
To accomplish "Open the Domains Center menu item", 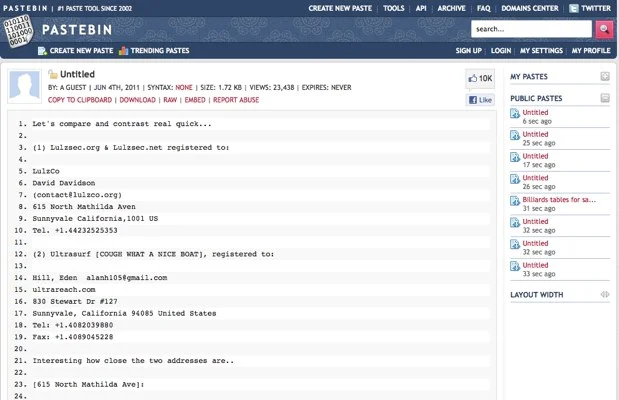I will point(530,8).
